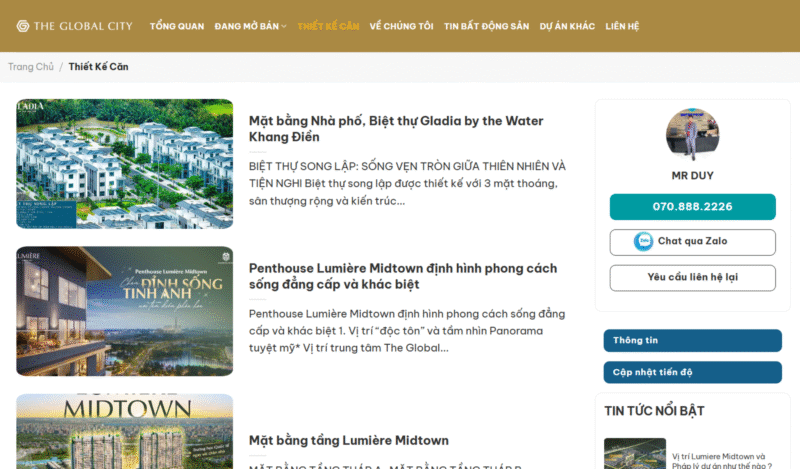Click the Zalo chat icon
The image size is (800, 469).
[x=643, y=241]
